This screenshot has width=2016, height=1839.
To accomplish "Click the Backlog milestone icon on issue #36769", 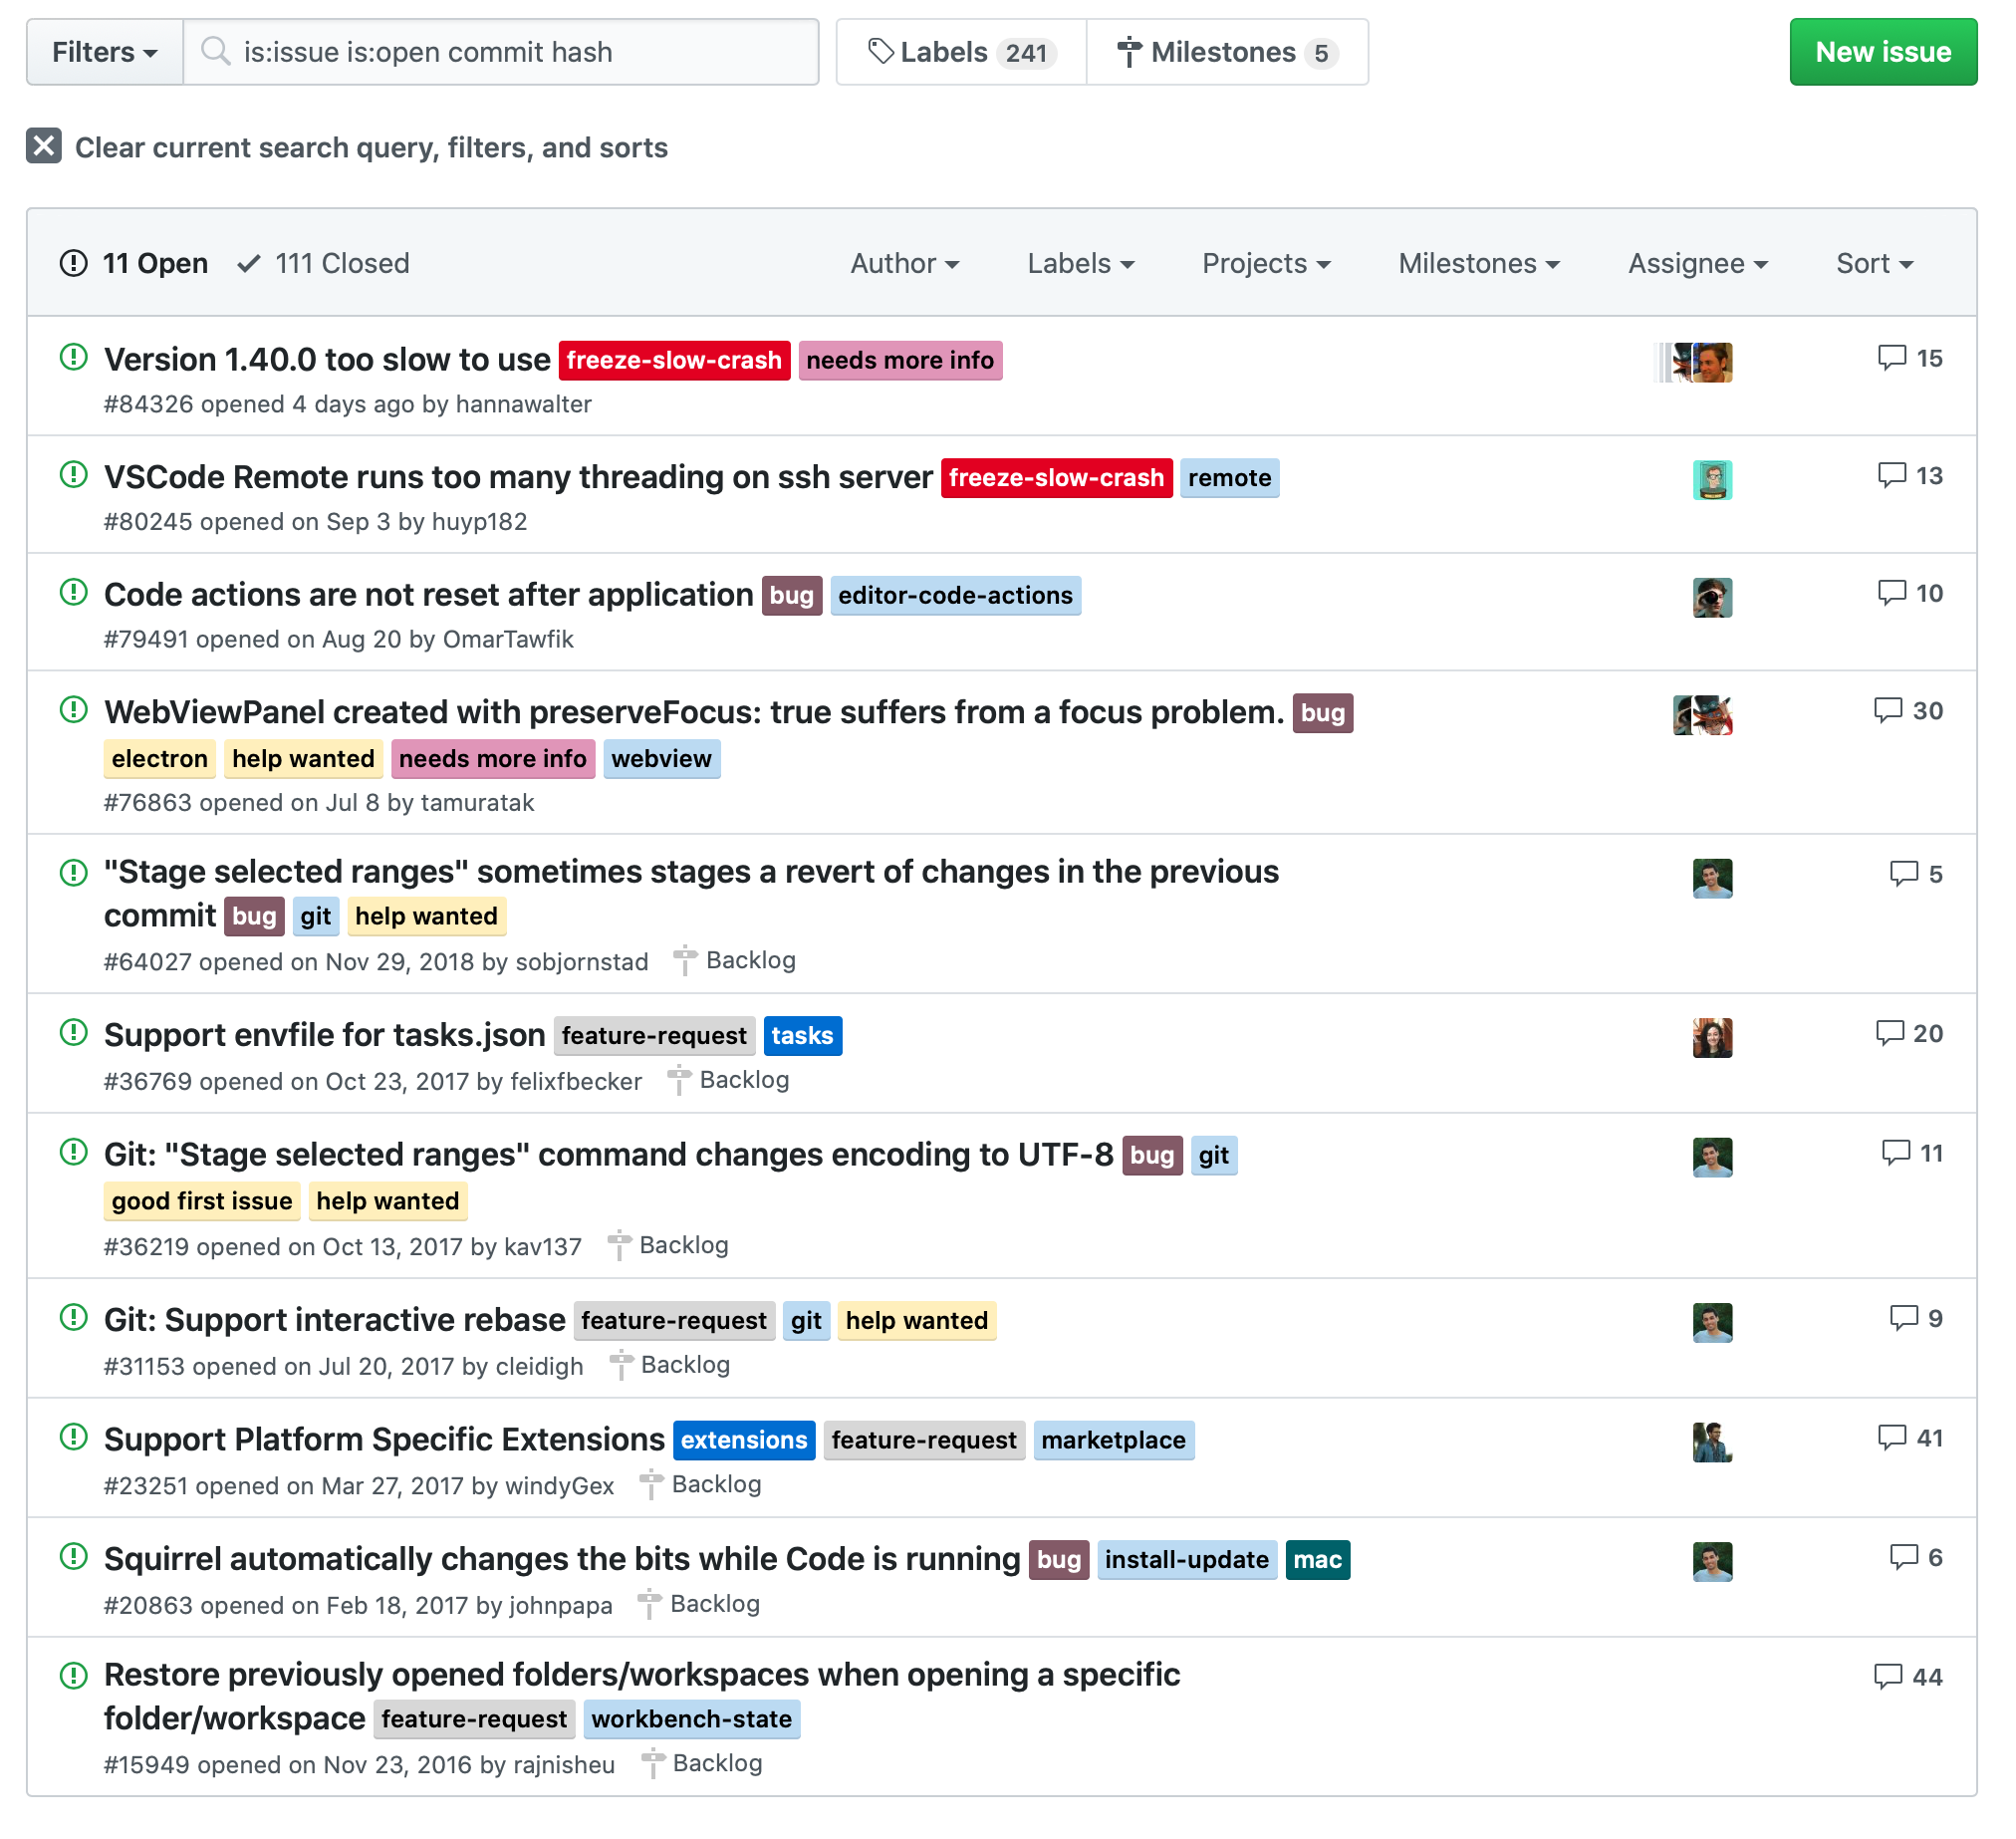I will point(680,1079).
